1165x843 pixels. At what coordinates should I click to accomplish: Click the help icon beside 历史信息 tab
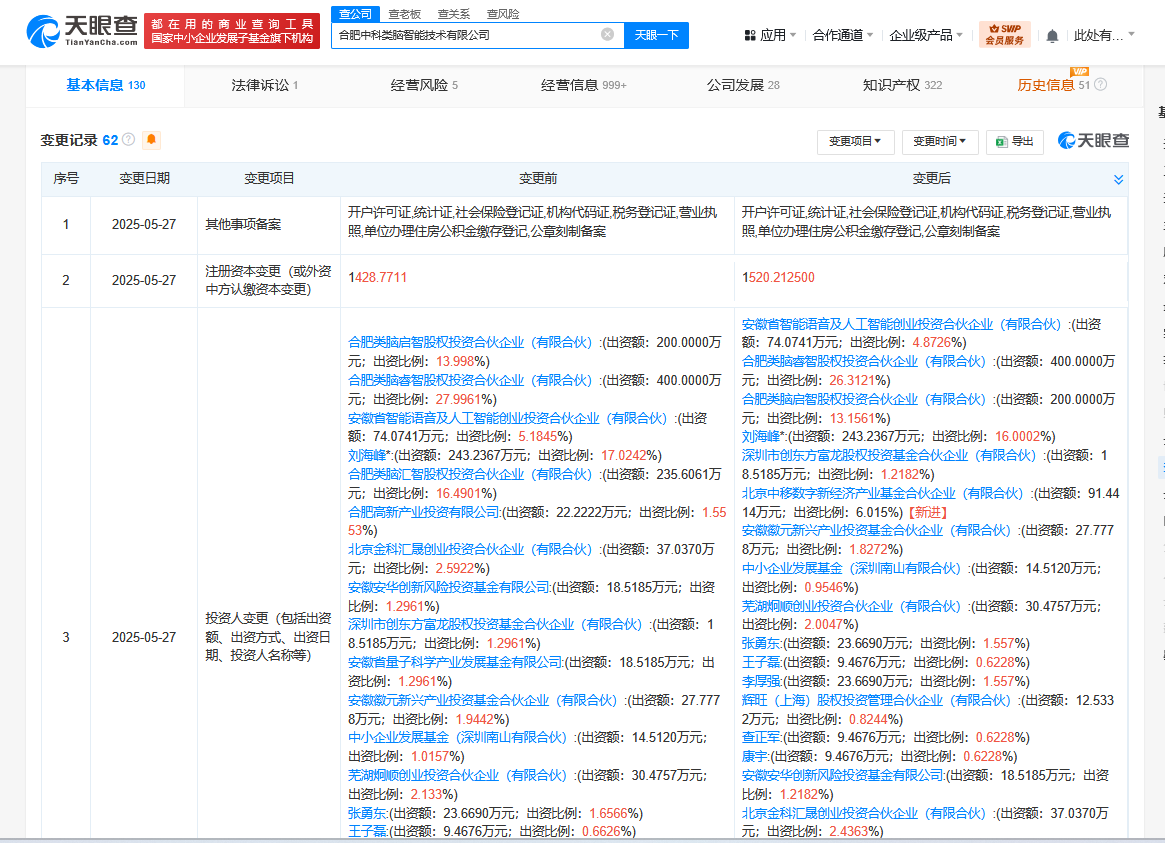click(x=1101, y=85)
